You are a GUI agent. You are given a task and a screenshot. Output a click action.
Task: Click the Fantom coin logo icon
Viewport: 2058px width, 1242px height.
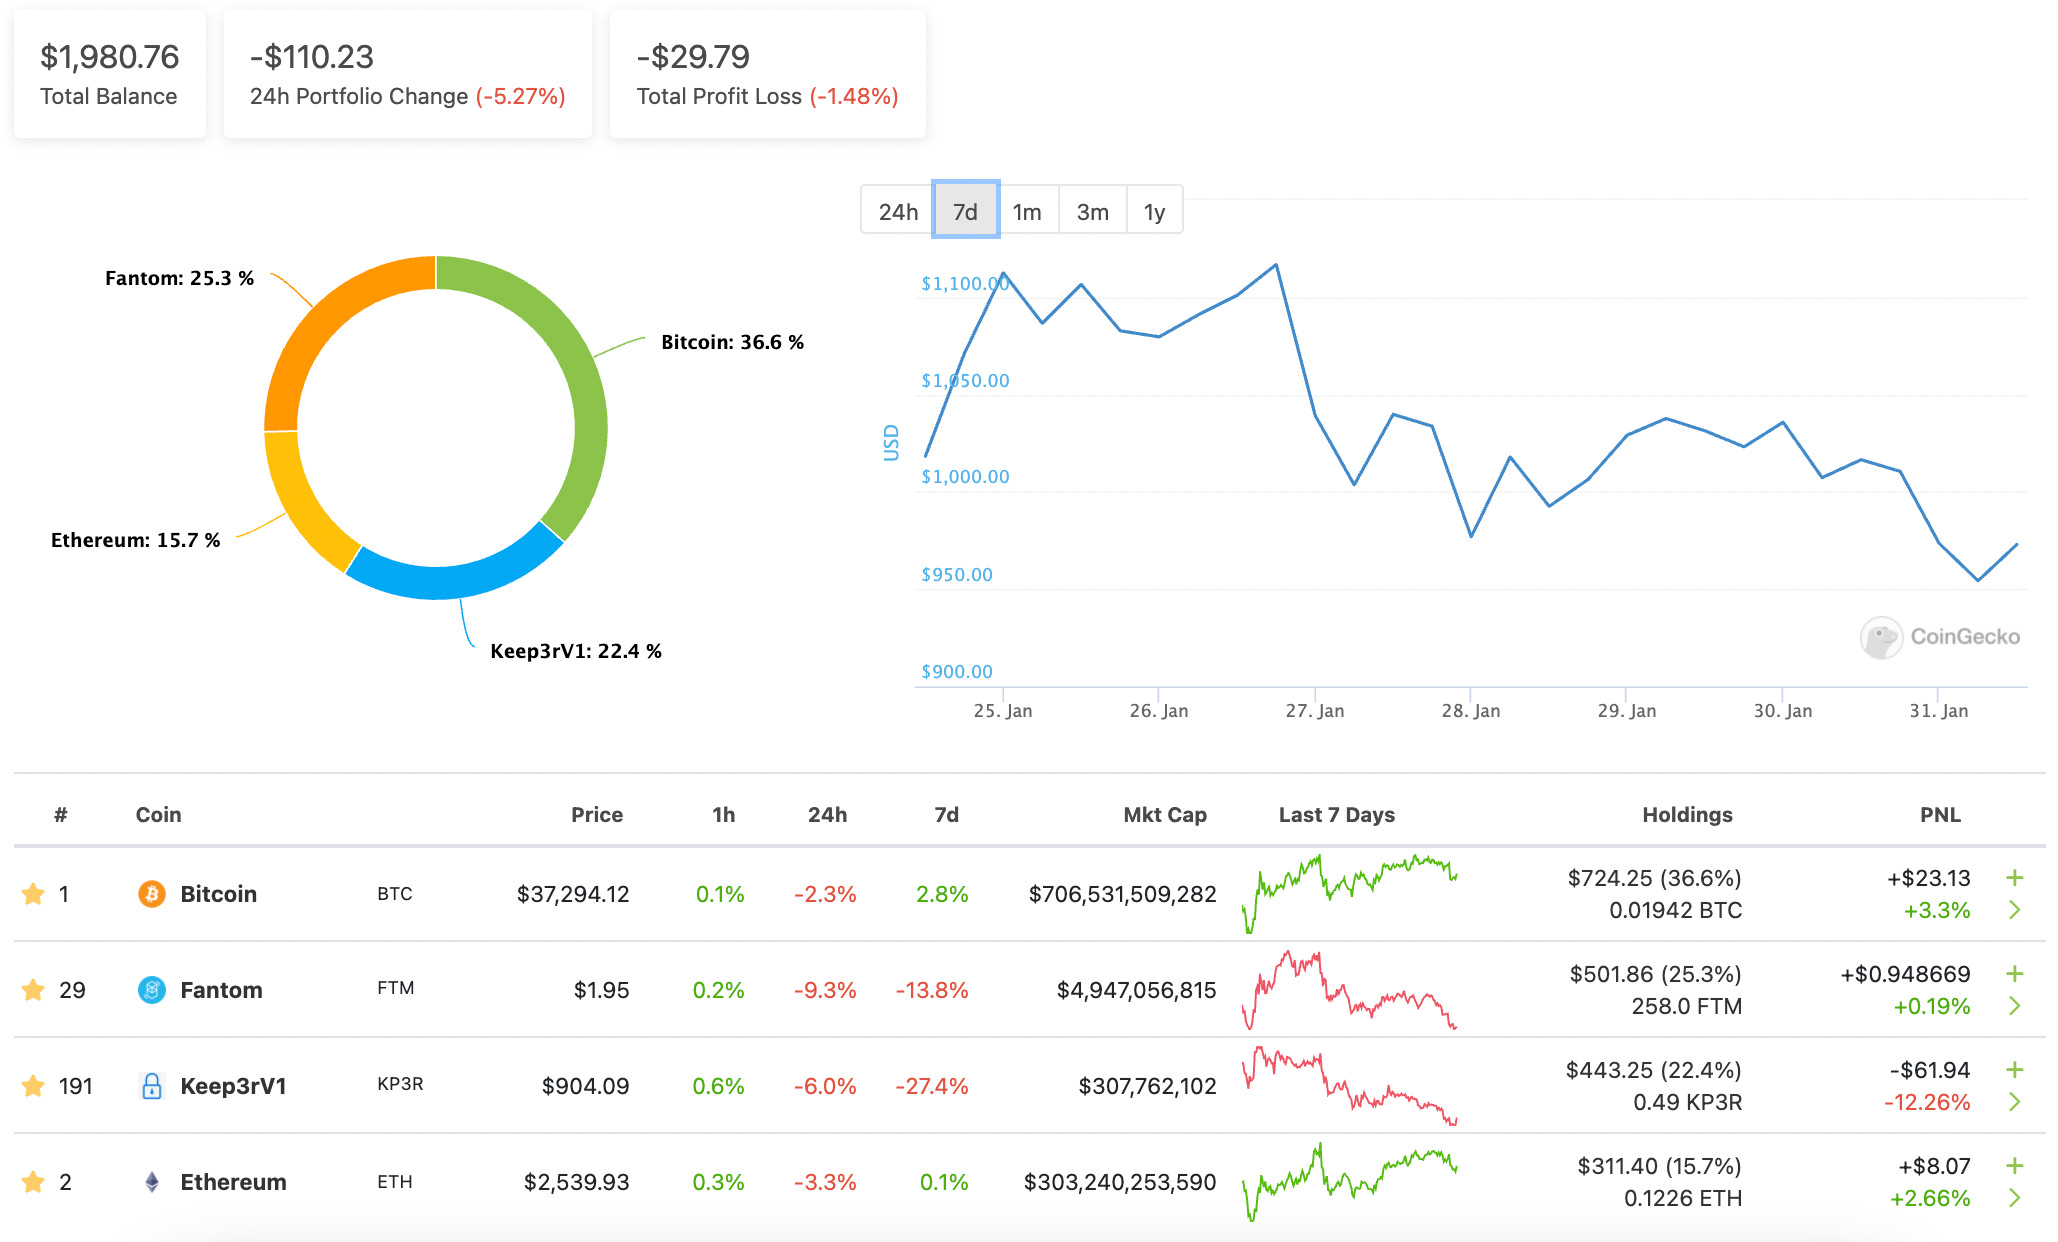pyautogui.click(x=152, y=990)
